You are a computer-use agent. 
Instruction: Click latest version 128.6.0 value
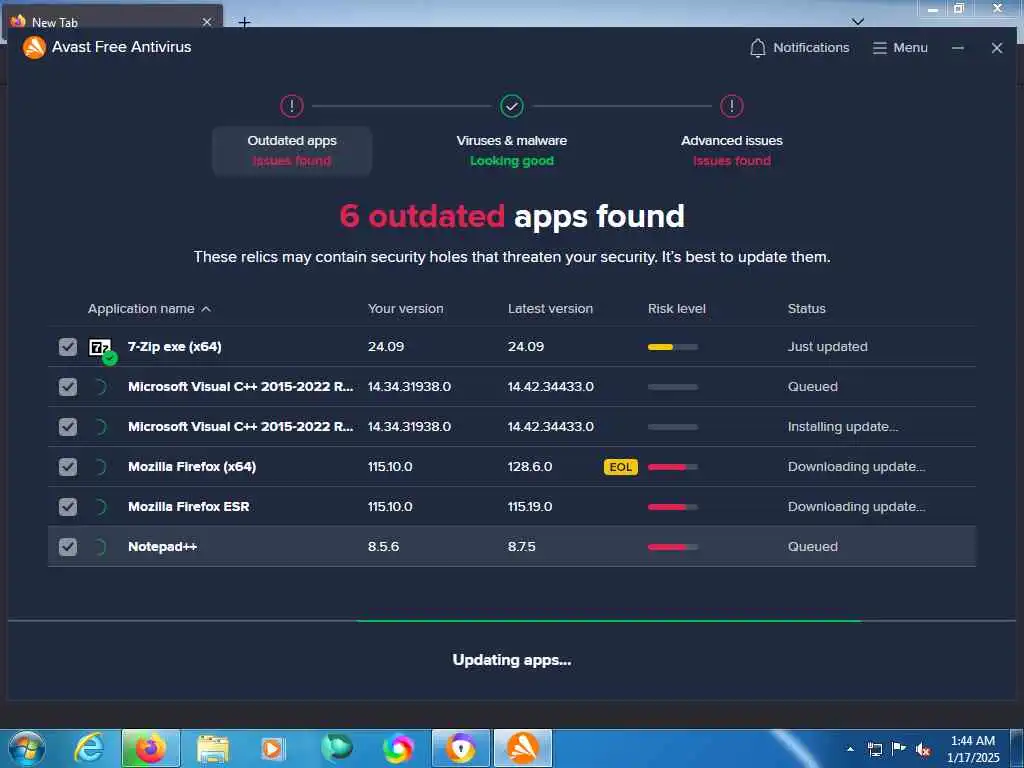click(x=530, y=467)
